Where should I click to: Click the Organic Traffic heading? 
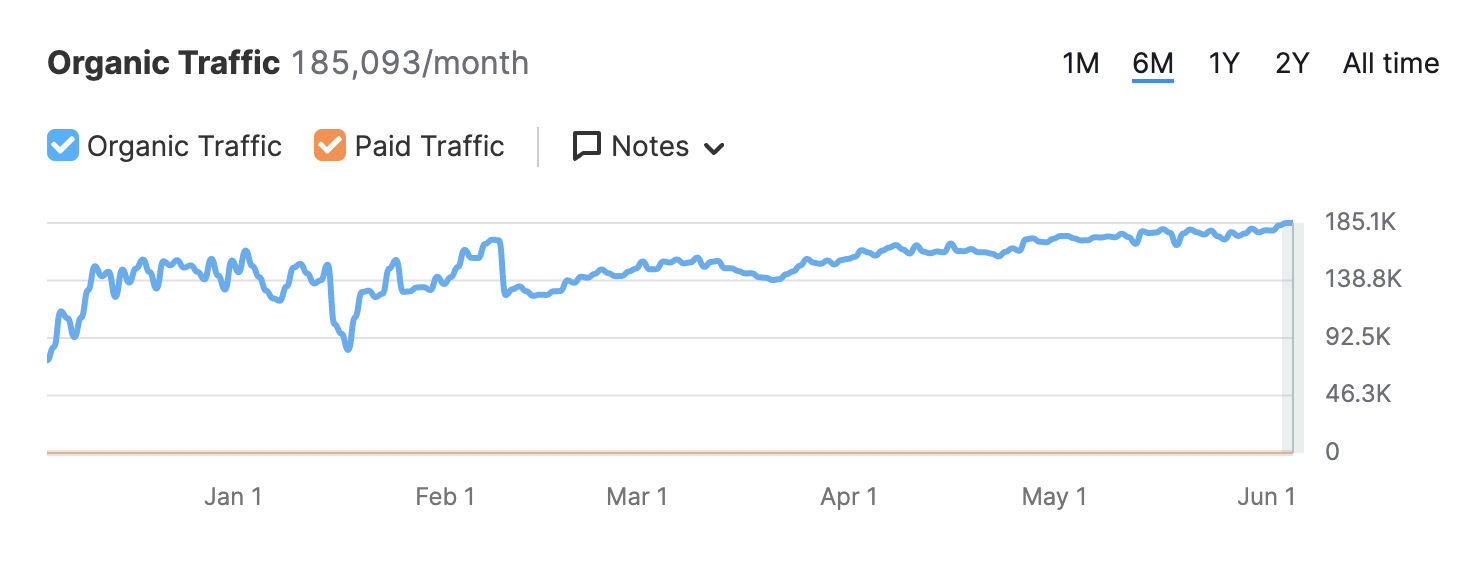[x=164, y=64]
